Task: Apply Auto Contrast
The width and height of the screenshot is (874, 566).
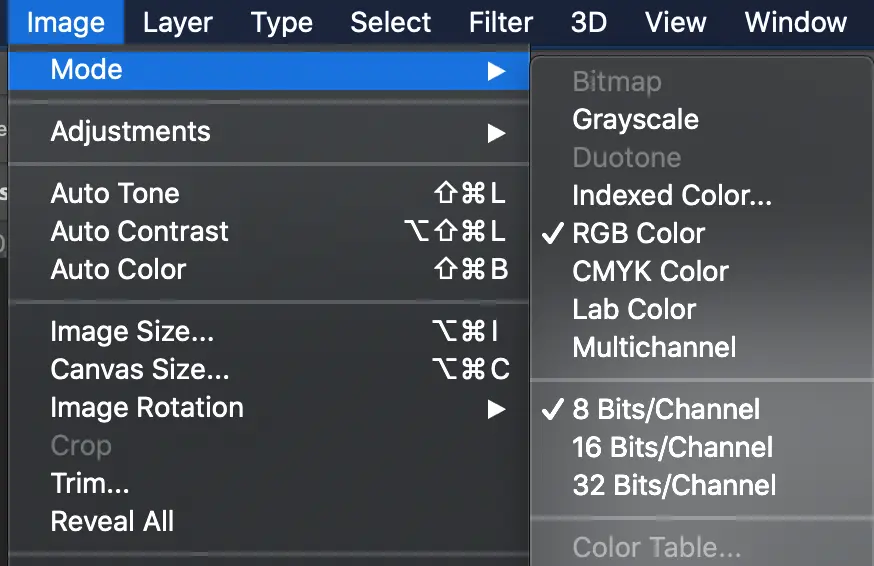Action: 140,232
